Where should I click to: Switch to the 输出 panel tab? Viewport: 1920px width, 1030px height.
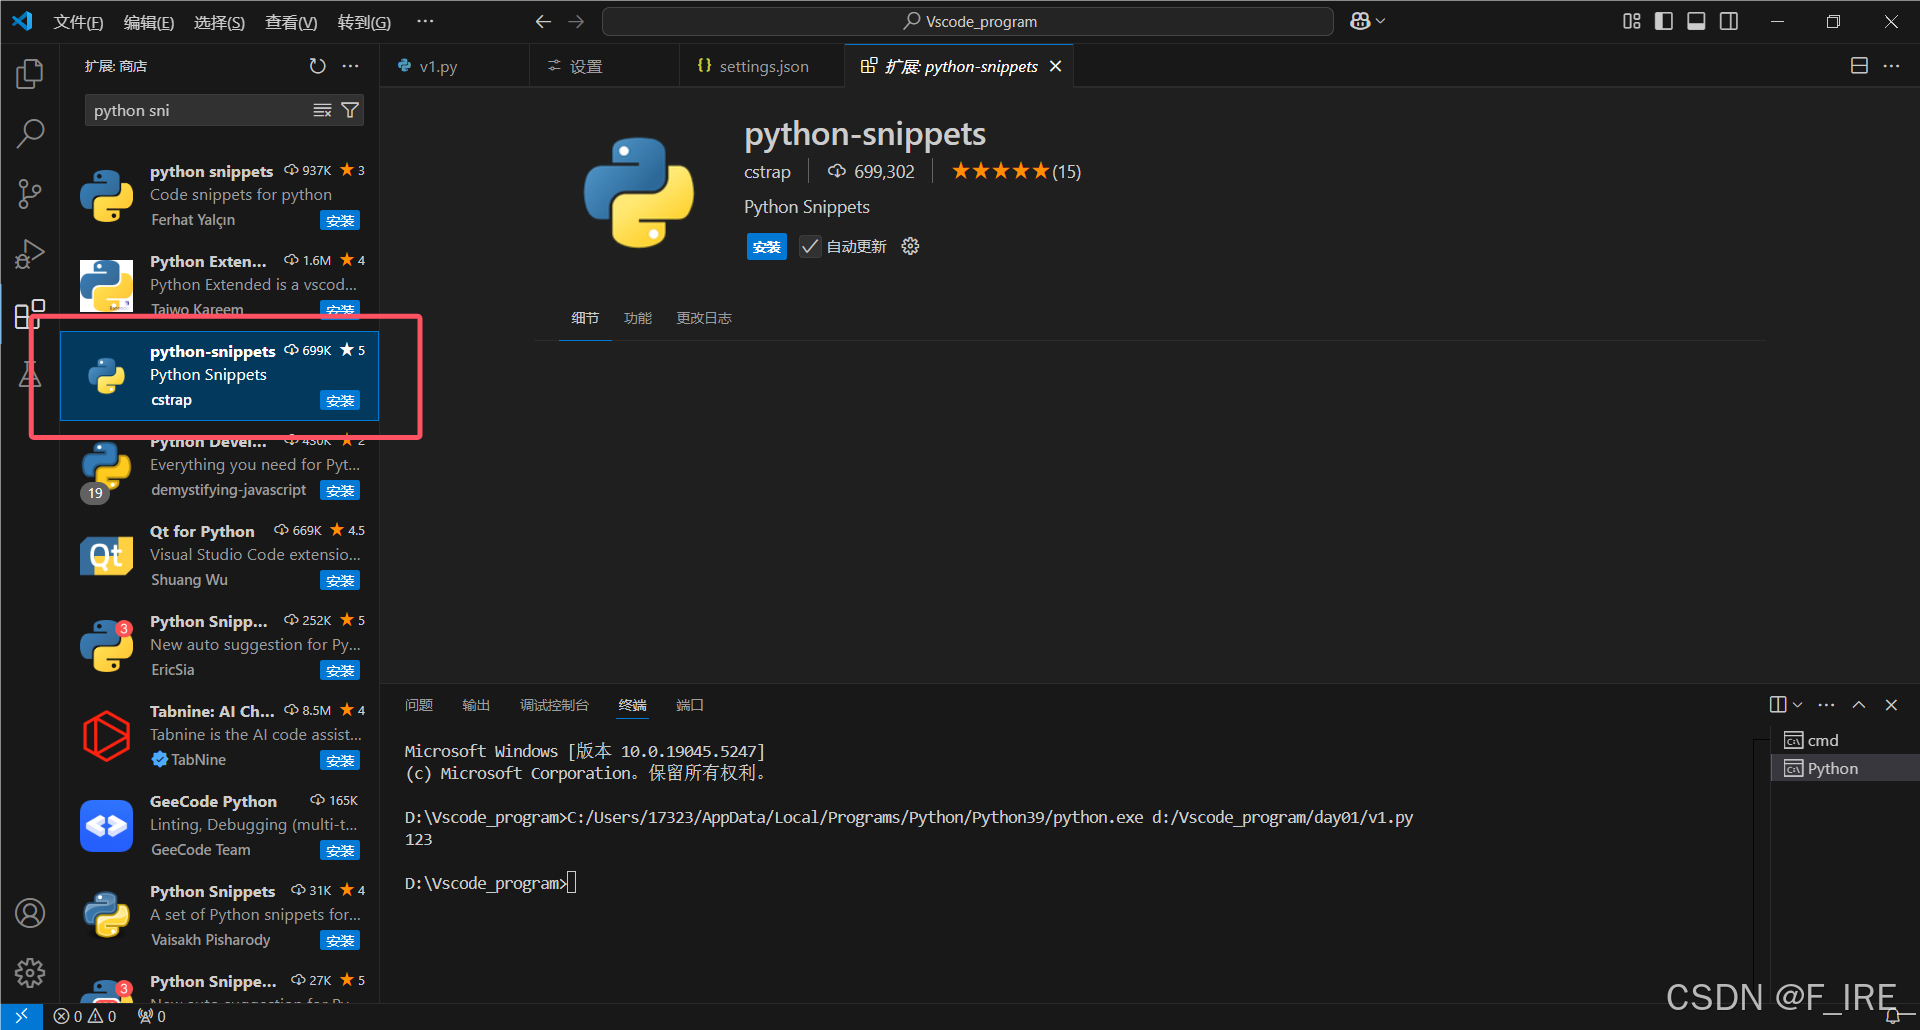coord(476,705)
